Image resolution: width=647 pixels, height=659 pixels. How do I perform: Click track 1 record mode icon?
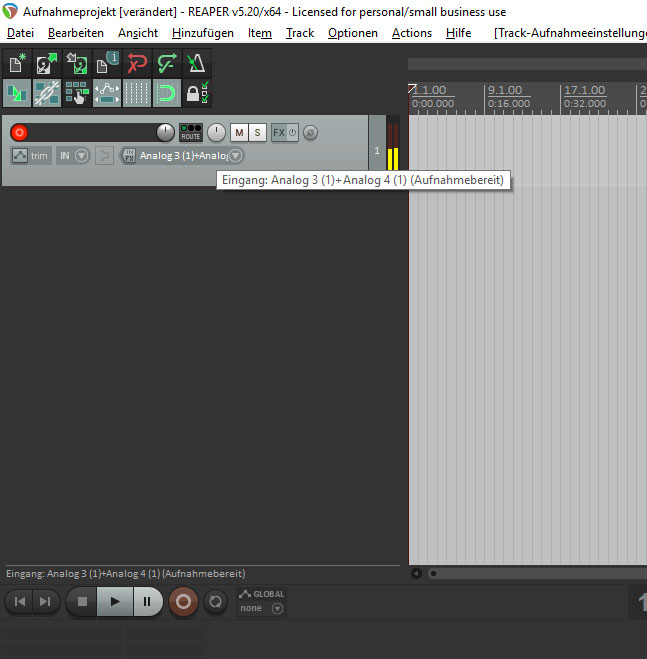[x=104, y=156]
